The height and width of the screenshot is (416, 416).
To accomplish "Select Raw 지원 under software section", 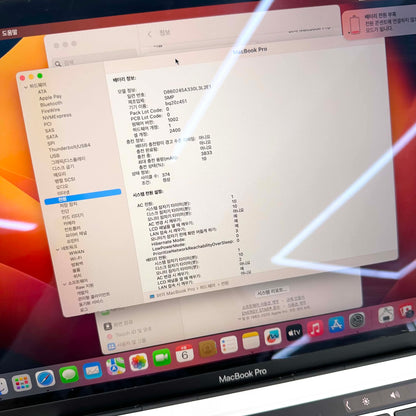I will [84, 287].
